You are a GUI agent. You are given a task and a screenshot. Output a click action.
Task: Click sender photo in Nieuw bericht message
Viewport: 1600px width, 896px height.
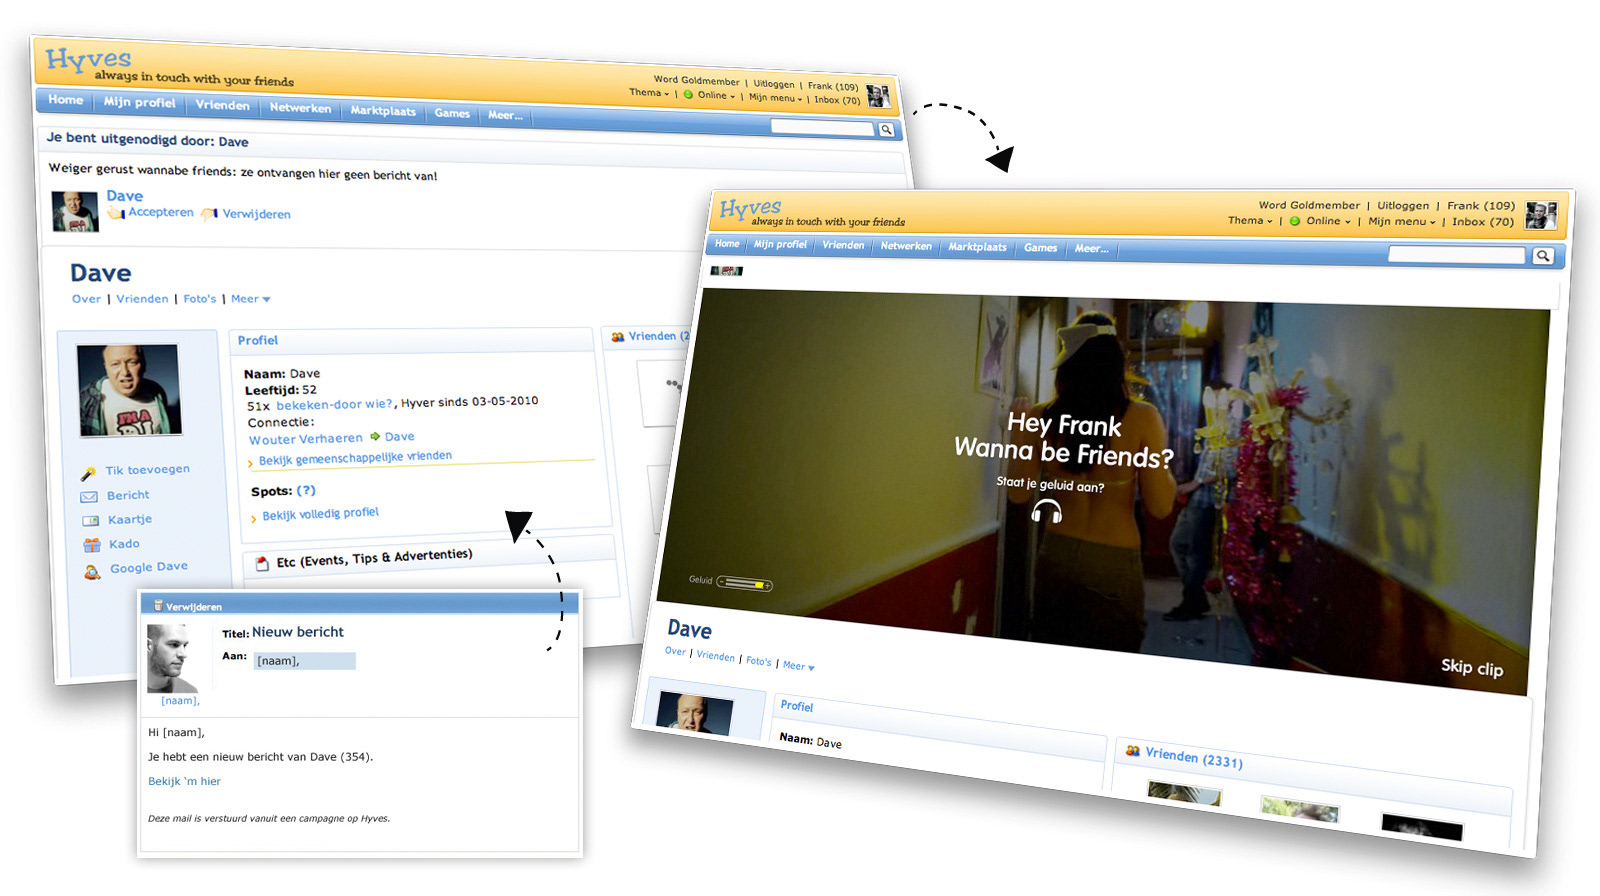pos(172,659)
